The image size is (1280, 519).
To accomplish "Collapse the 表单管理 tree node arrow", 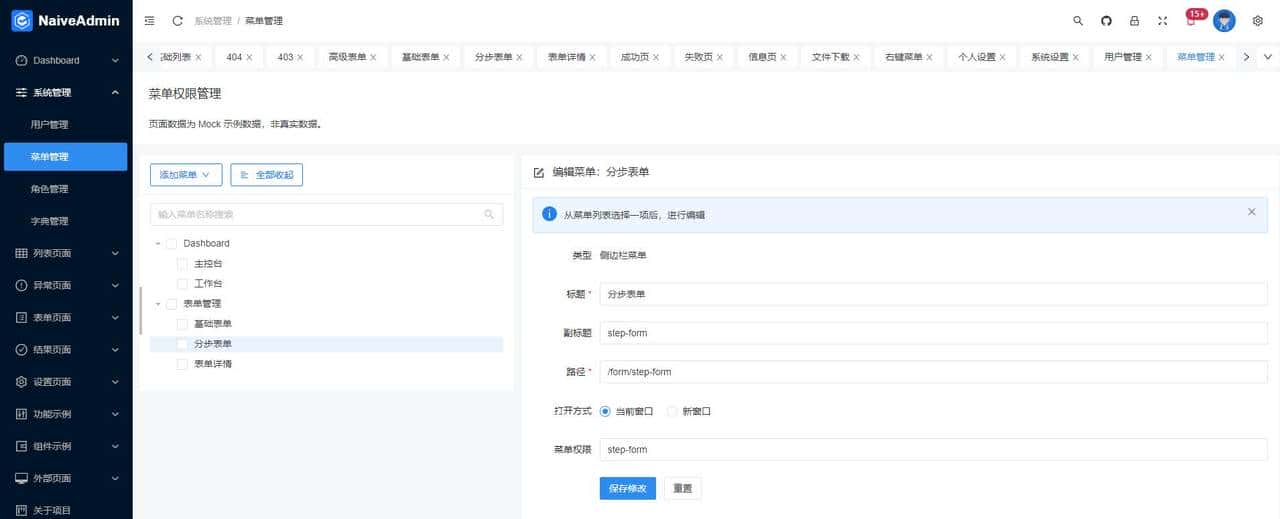I will 158,303.
